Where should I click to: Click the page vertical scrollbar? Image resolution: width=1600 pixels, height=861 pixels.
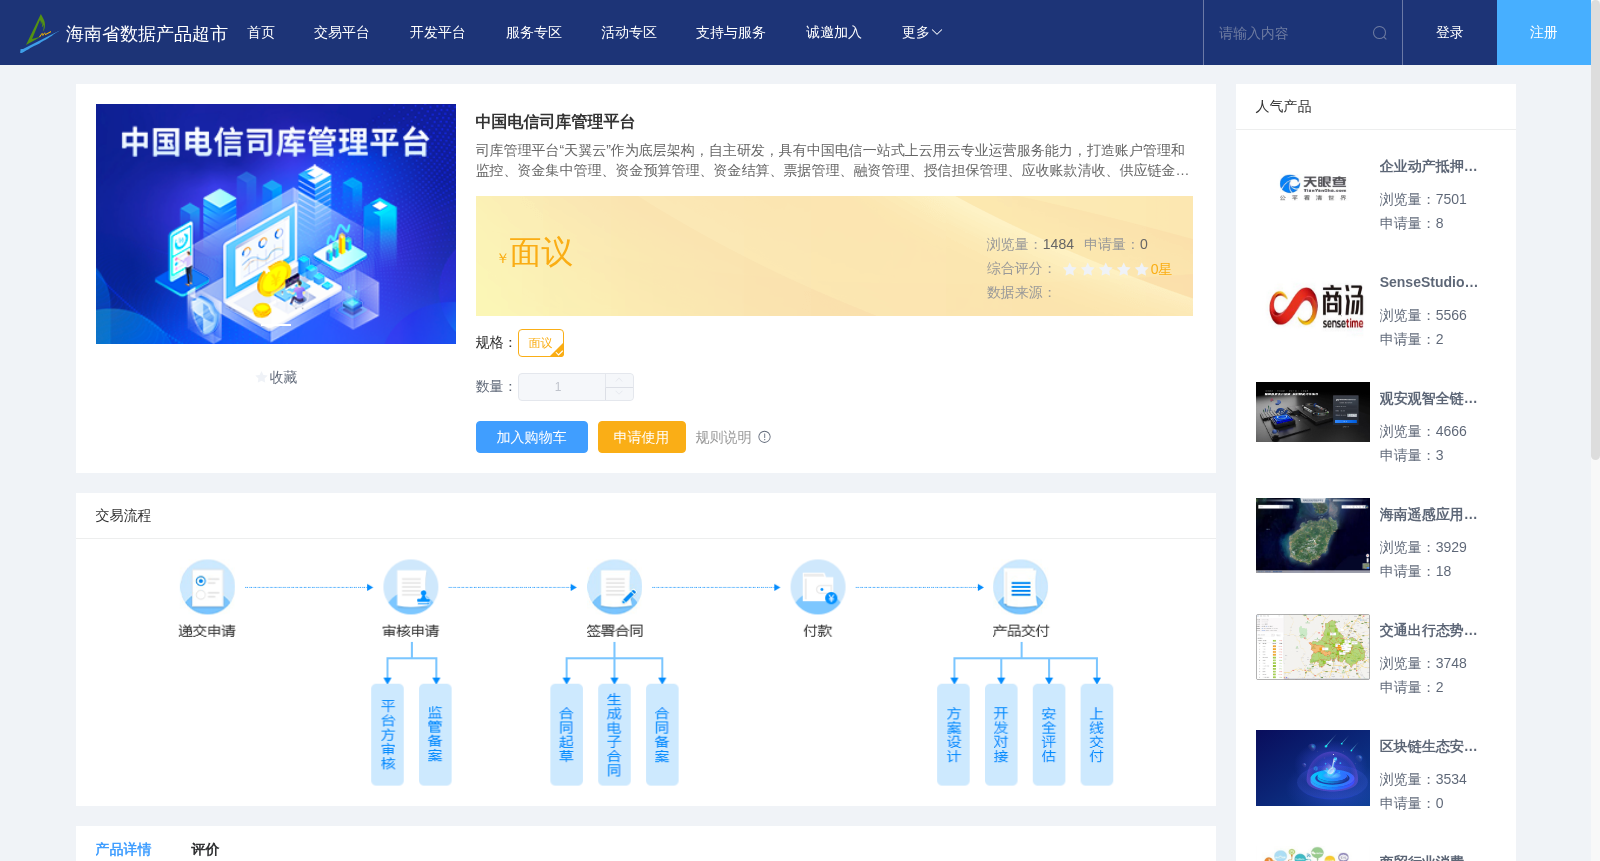pyautogui.click(x=1595, y=230)
